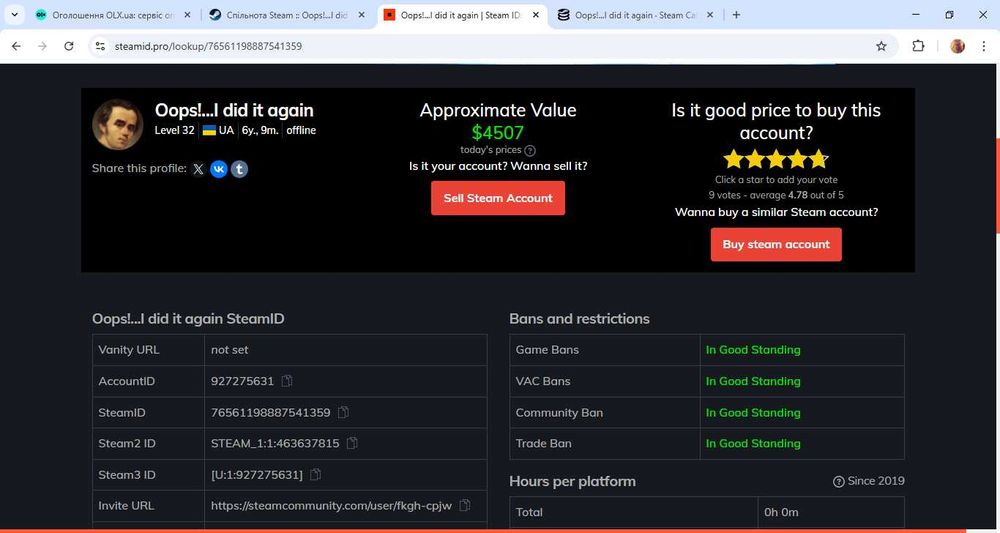Copy the Steam3 ID value
This screenshot has width=1000, height=533.
[315, 475]
